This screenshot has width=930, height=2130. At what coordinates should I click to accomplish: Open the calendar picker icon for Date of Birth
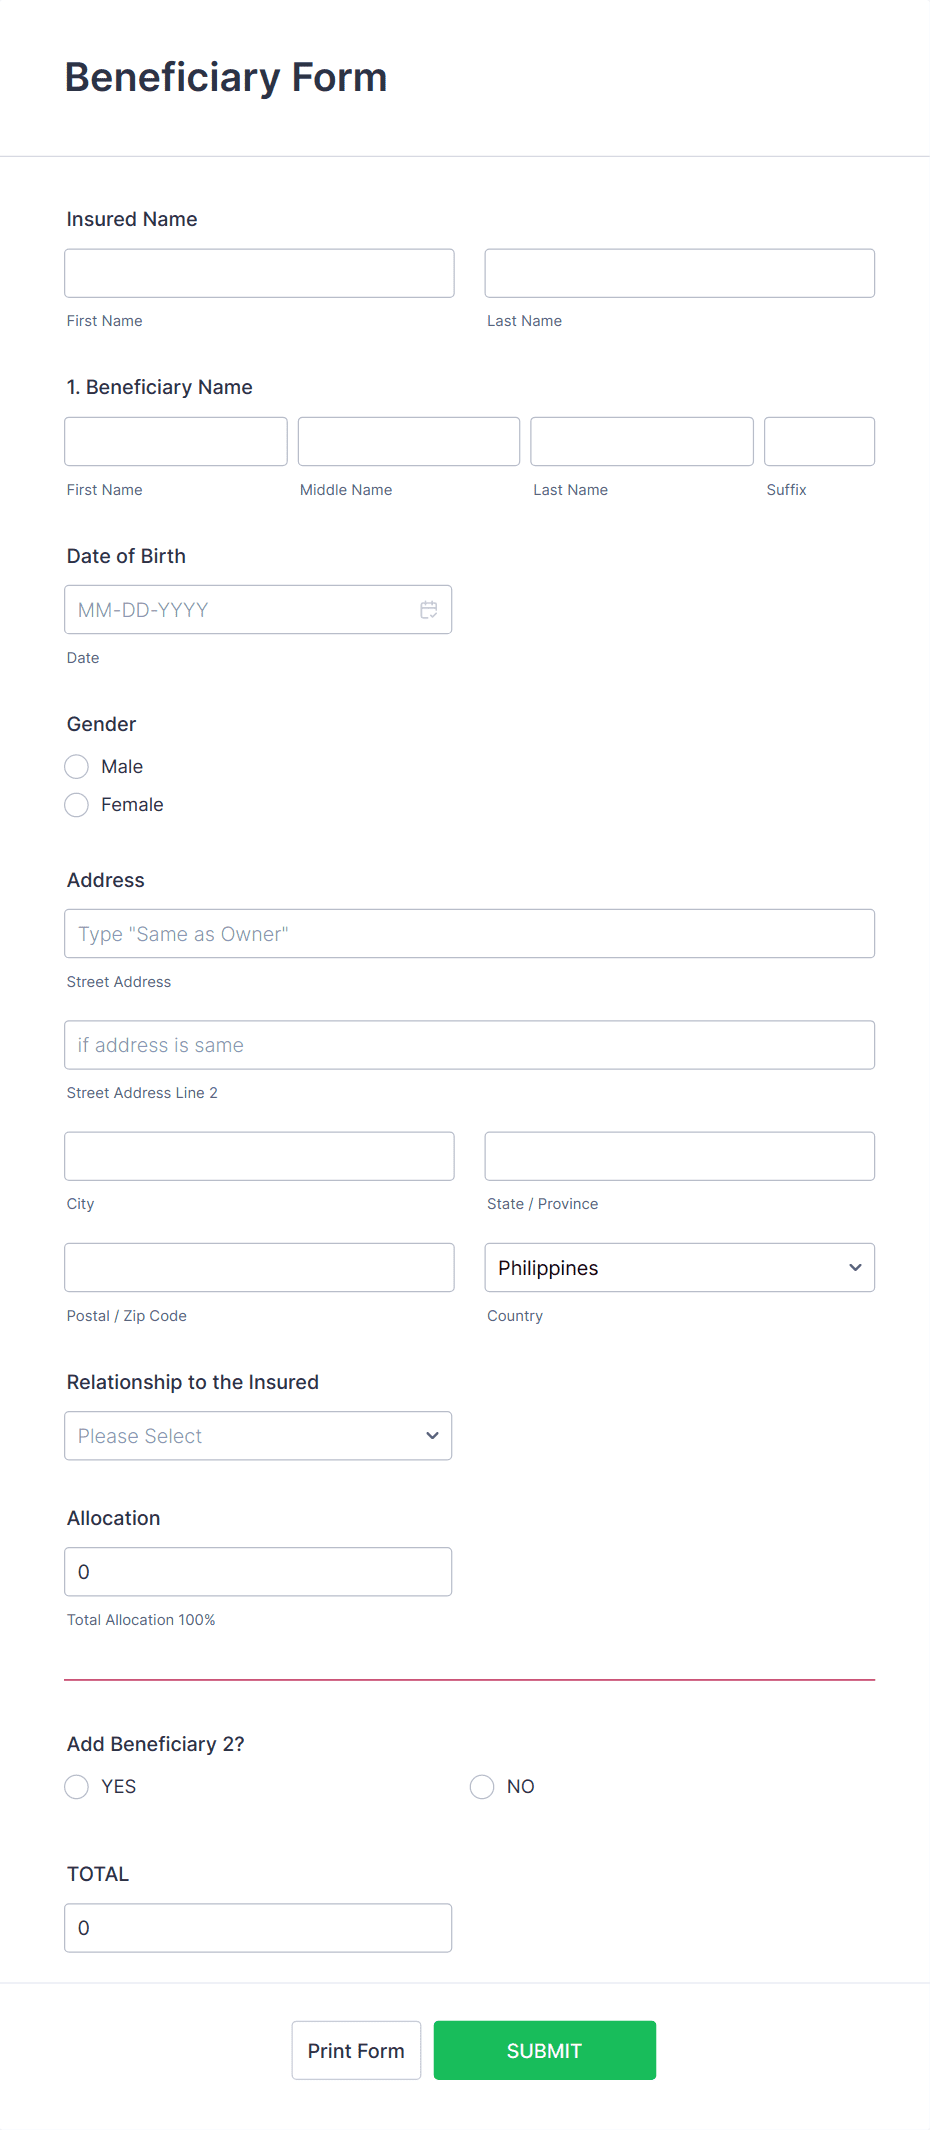tap(428, 609)
